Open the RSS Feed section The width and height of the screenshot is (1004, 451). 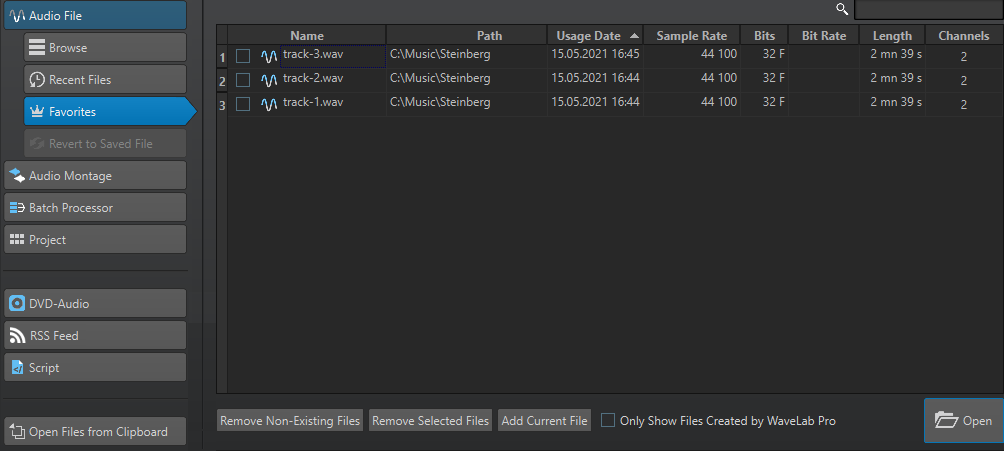(x=95, y=336)
